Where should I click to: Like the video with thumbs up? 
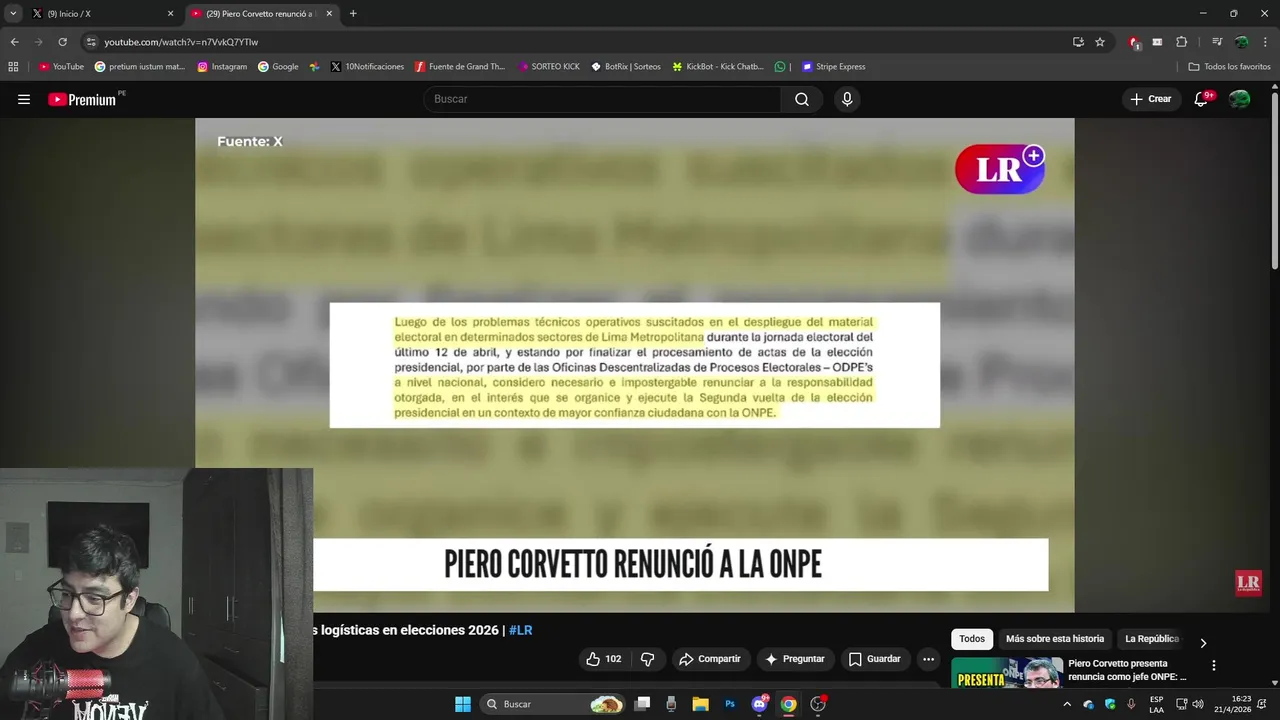[603, 659]
